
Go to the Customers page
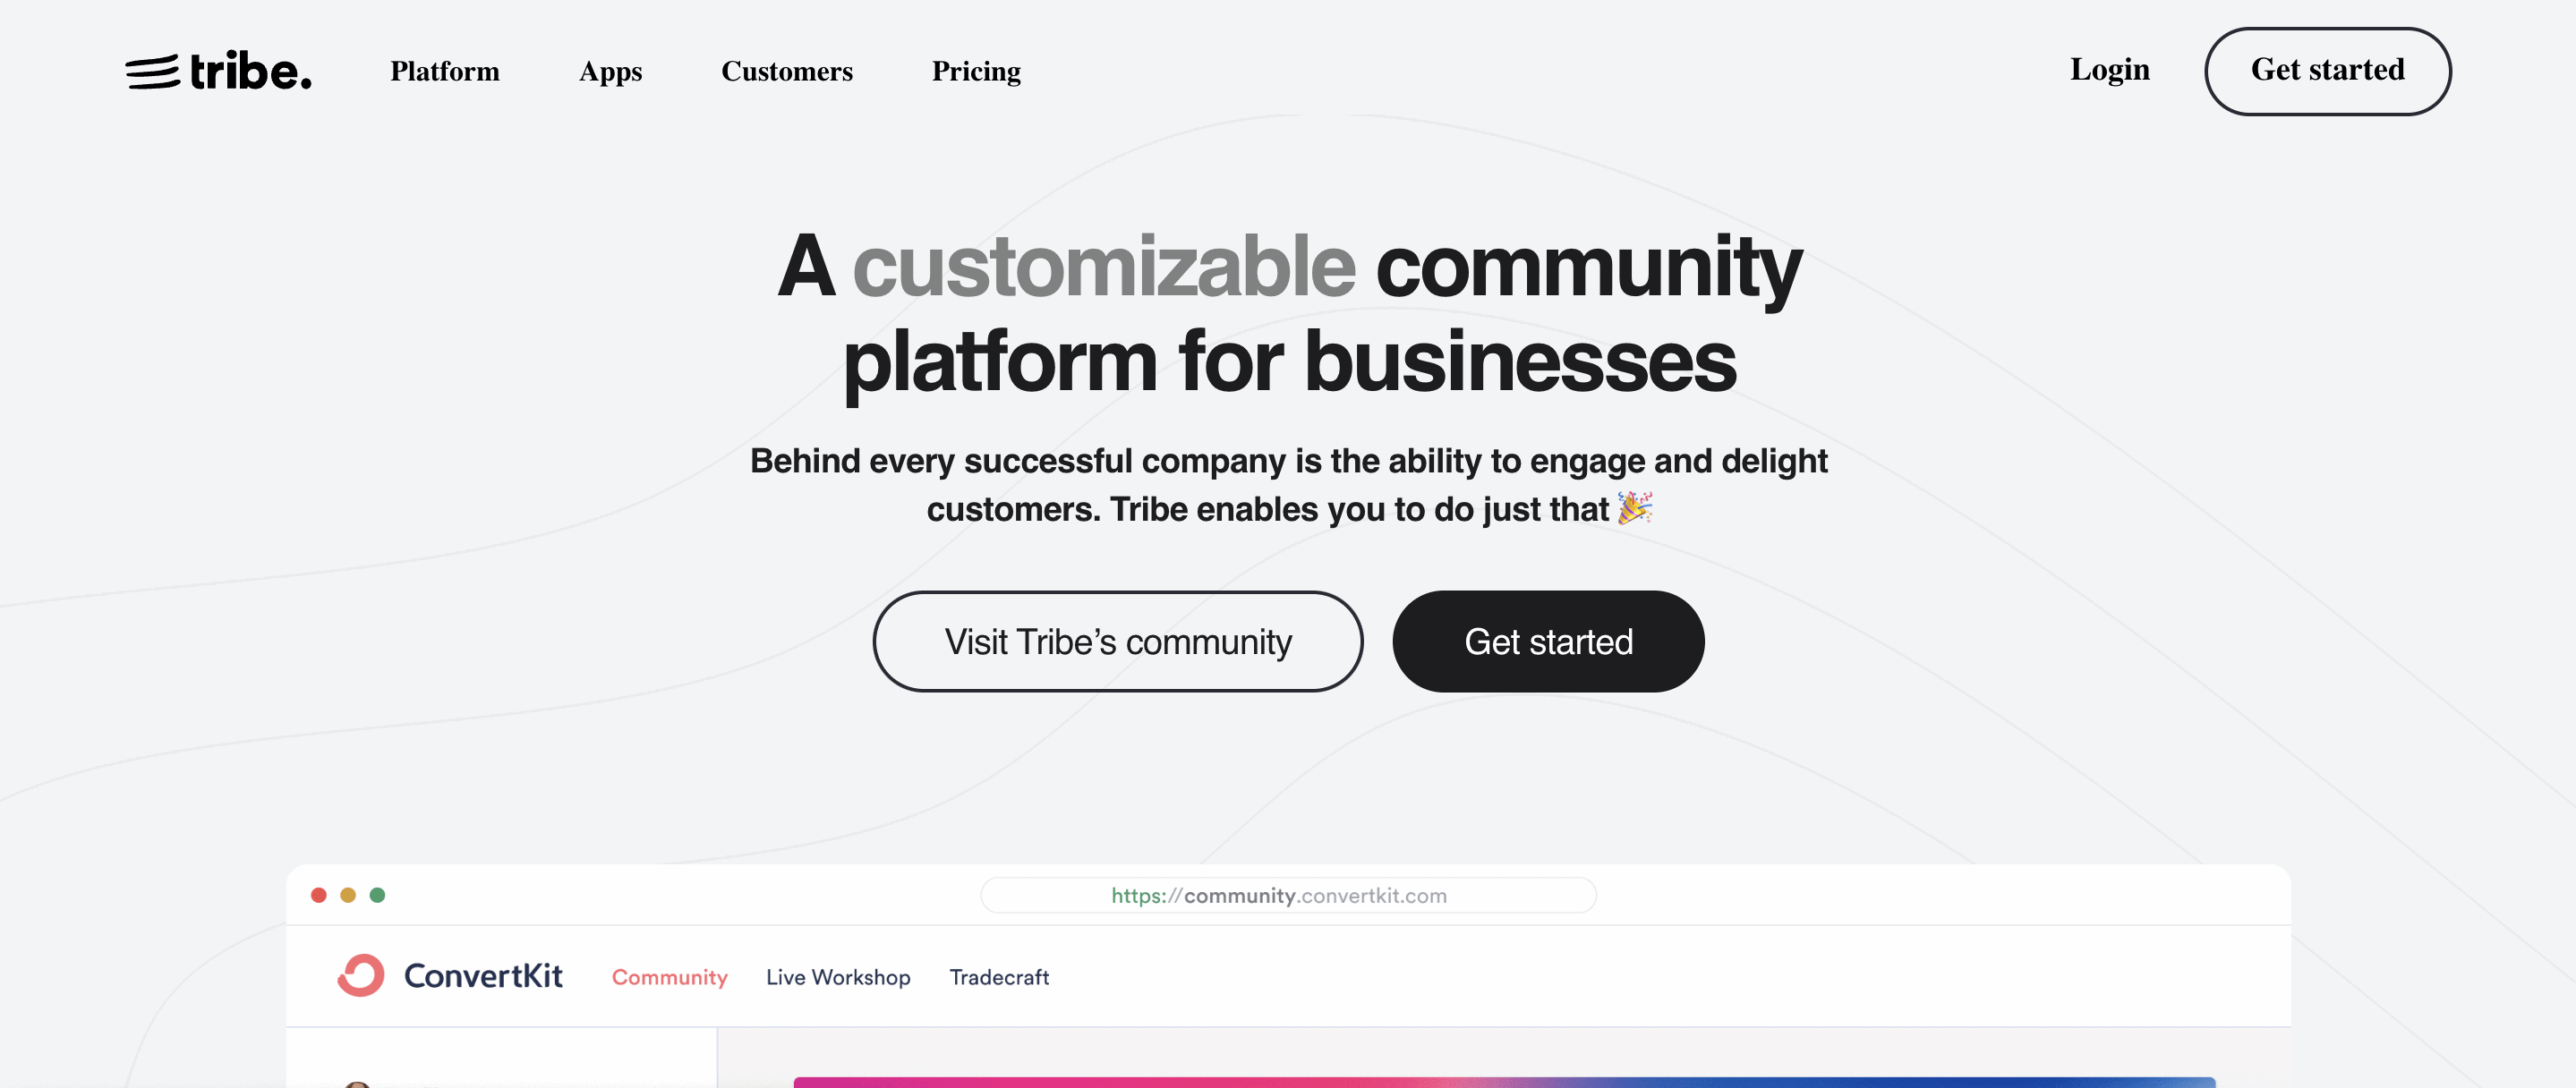pyautogui.click(x=787, y=71)
